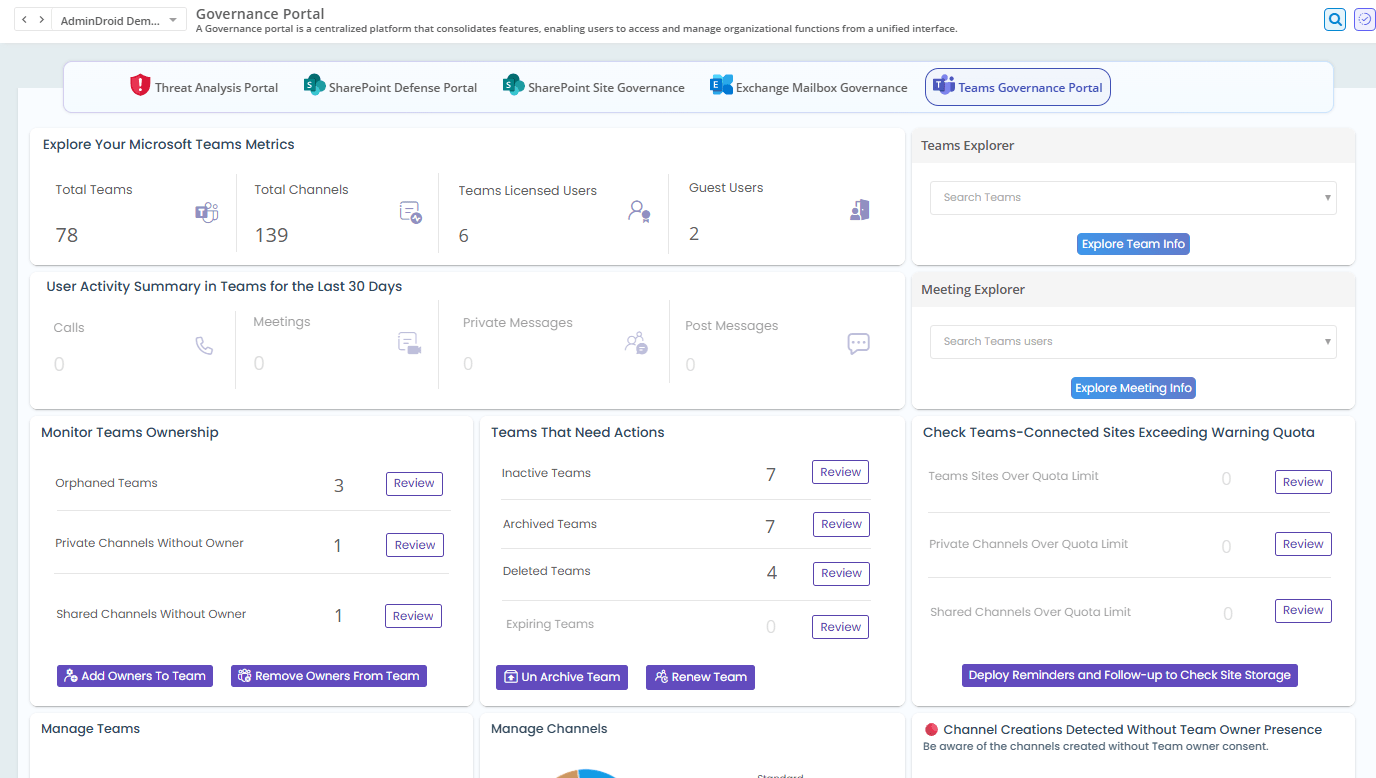Click the Renew Team button
The height and width of the screenshot is (778, 1376).
coord(700,677)
